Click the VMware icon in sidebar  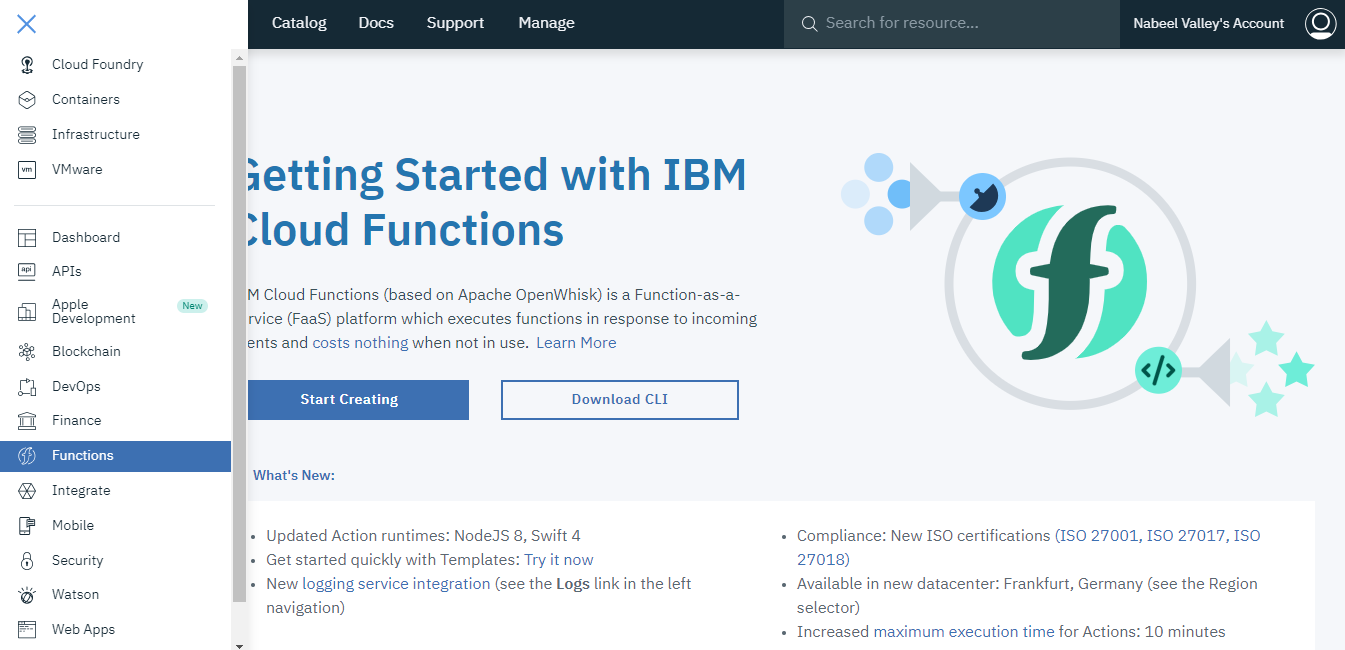click(27, 170)
